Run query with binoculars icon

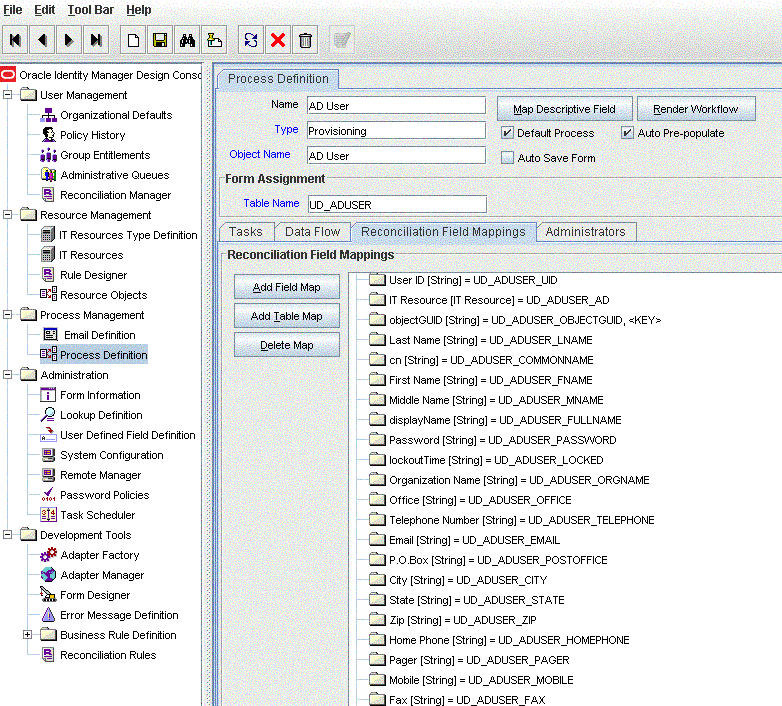click(187, 40)
